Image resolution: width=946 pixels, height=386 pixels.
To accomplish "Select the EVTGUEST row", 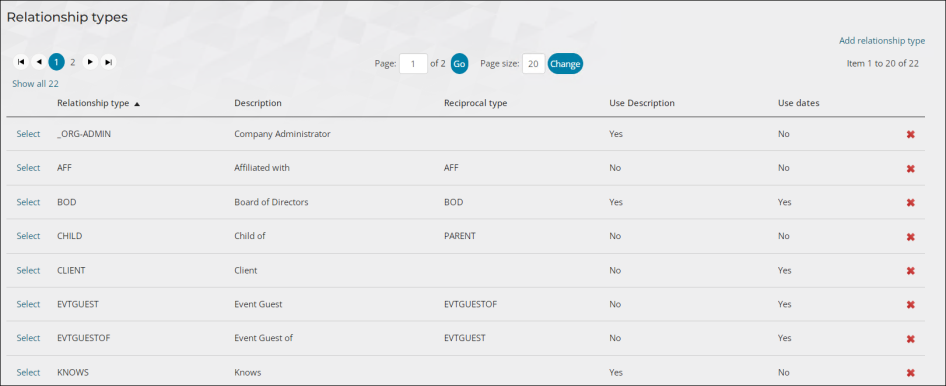I will (28, 304).
